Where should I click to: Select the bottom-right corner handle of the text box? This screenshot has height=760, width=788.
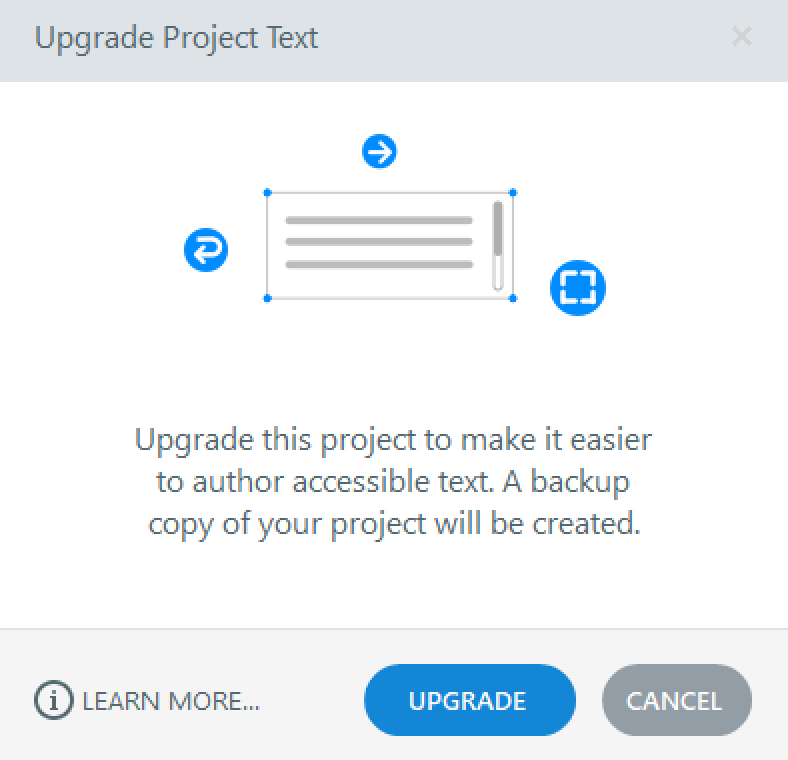513,298
